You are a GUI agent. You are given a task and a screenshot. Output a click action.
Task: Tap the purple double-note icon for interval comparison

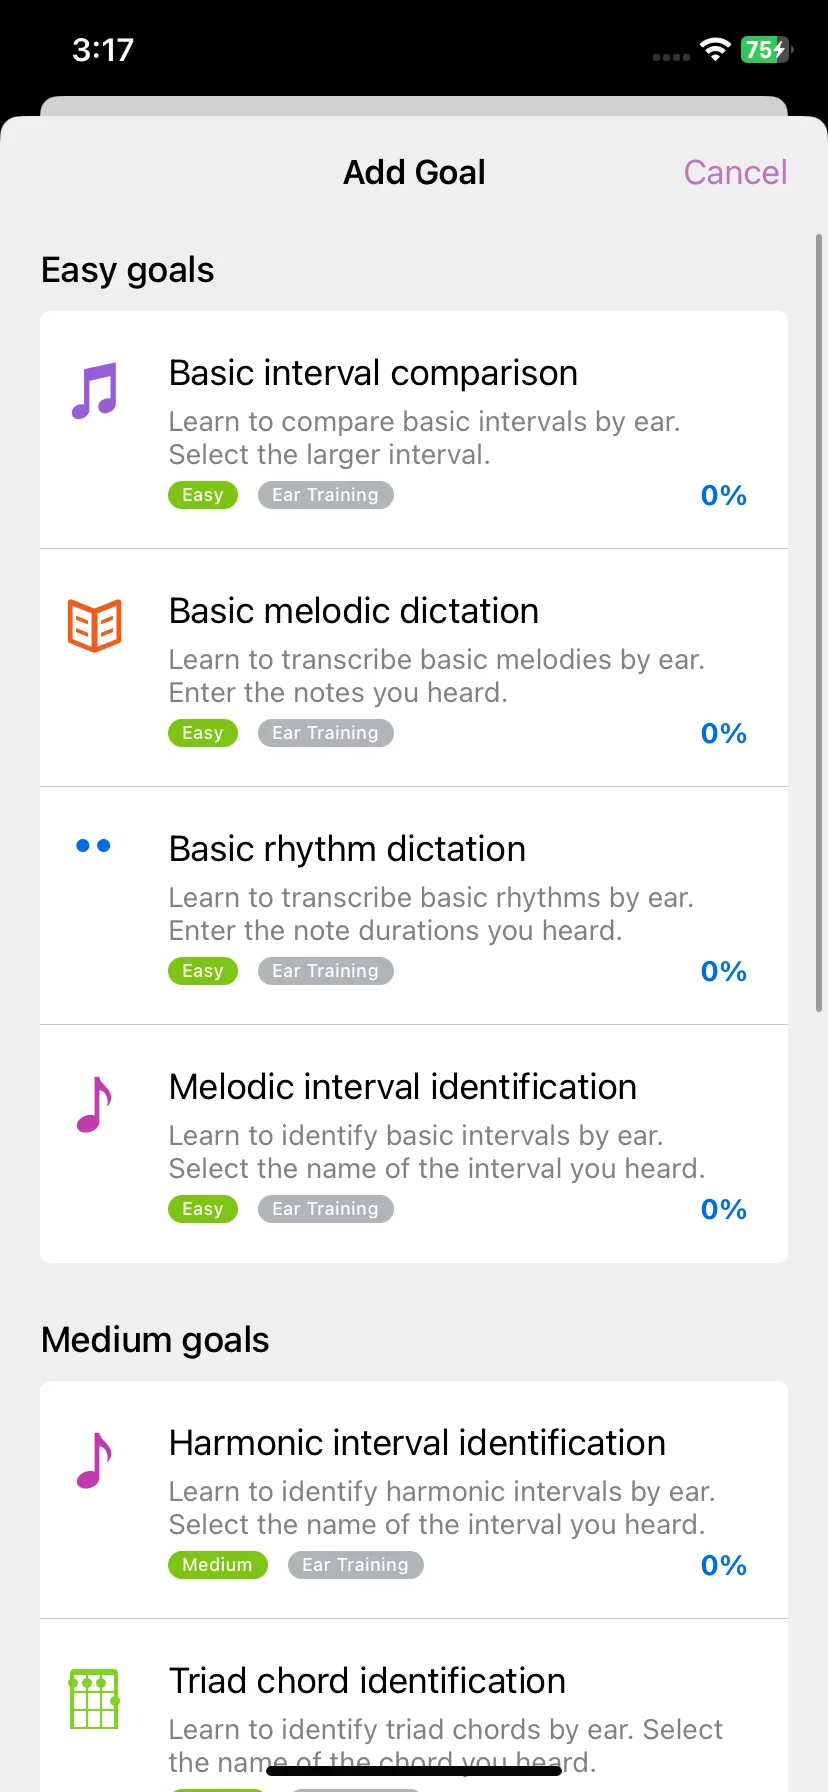point(95,390)
